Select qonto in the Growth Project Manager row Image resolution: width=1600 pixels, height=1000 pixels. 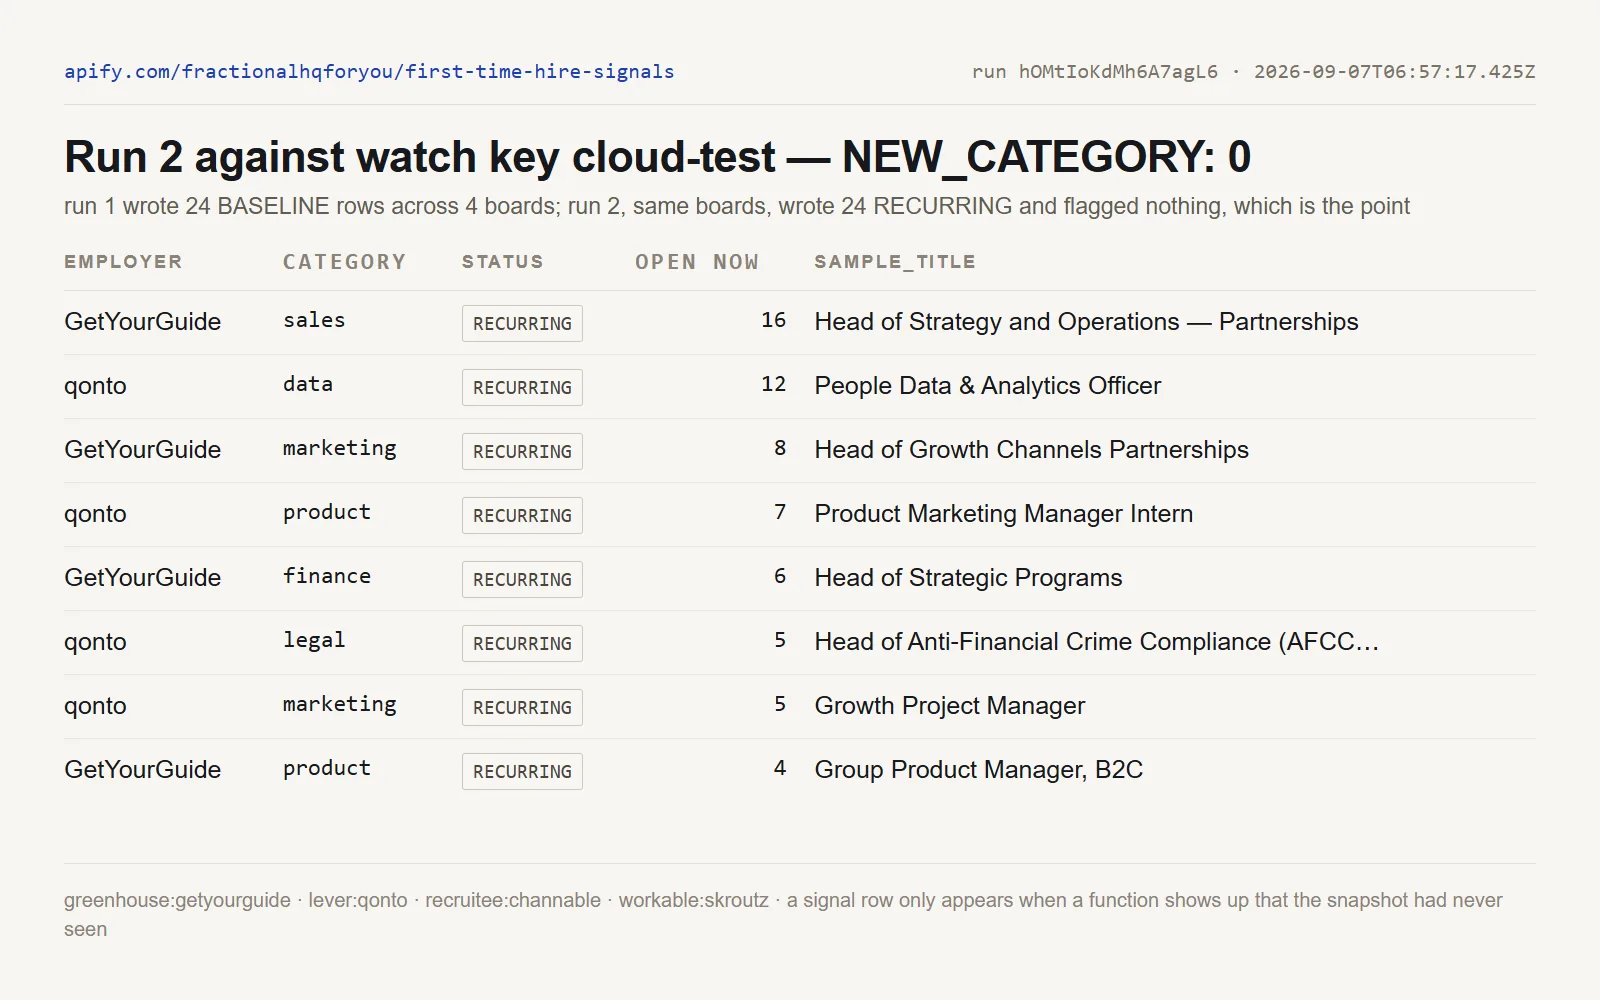[x=95, y=706]
